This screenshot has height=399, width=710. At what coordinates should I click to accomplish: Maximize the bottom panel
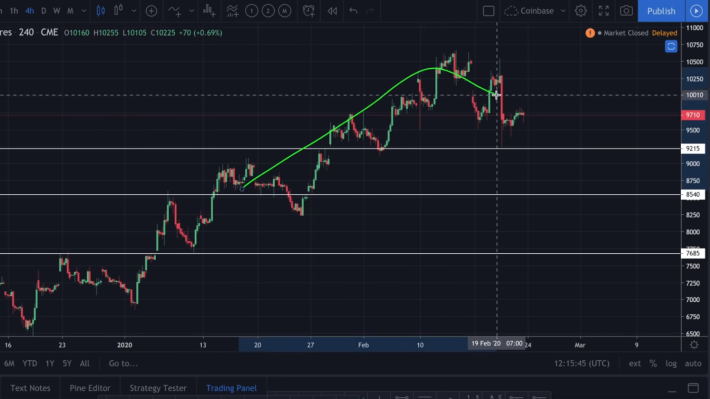click(693, 388)
